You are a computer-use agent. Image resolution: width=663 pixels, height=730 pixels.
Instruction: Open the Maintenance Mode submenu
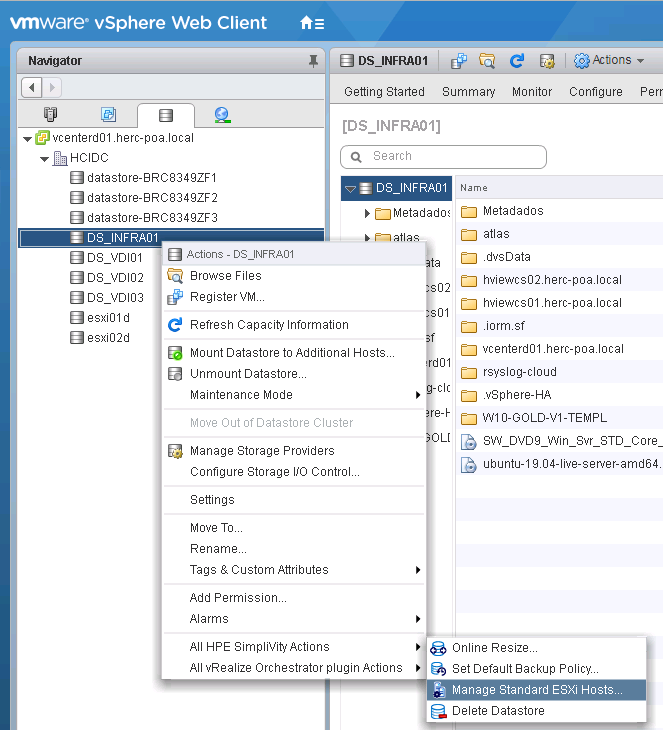[x=294, y=395]
